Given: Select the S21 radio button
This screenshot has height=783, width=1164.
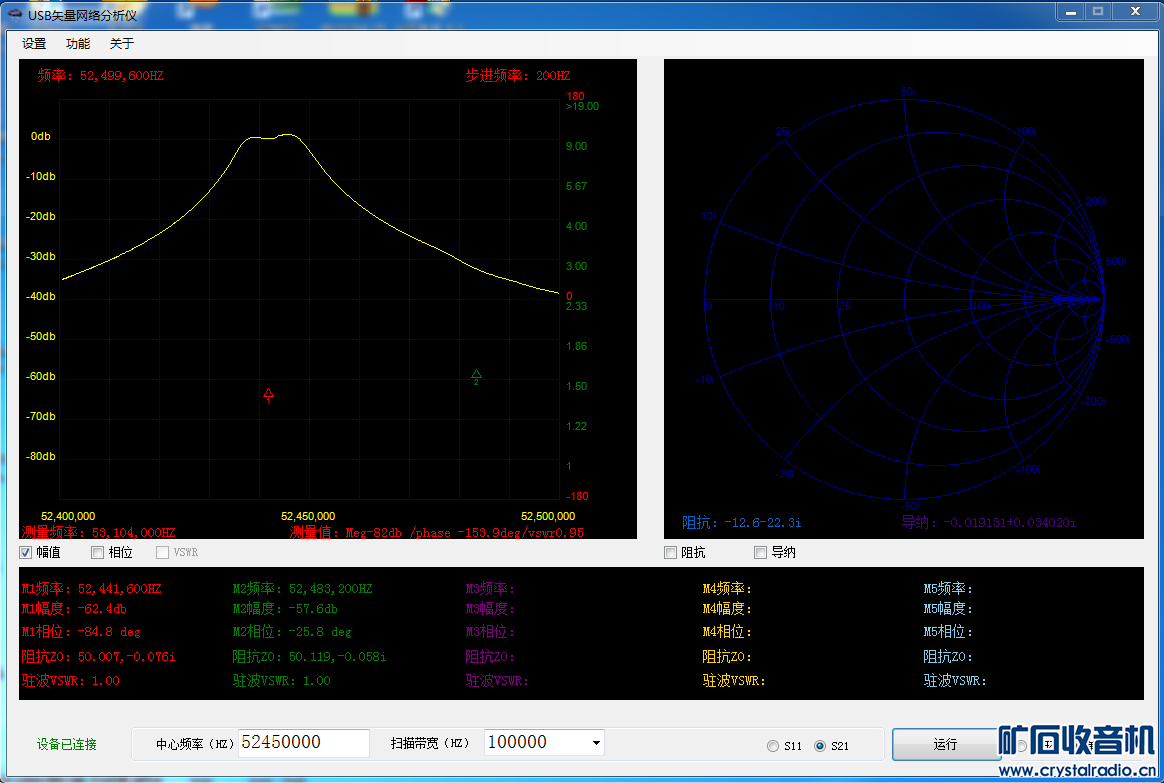Looking at the screenshot, I should [x=820, y=745].
